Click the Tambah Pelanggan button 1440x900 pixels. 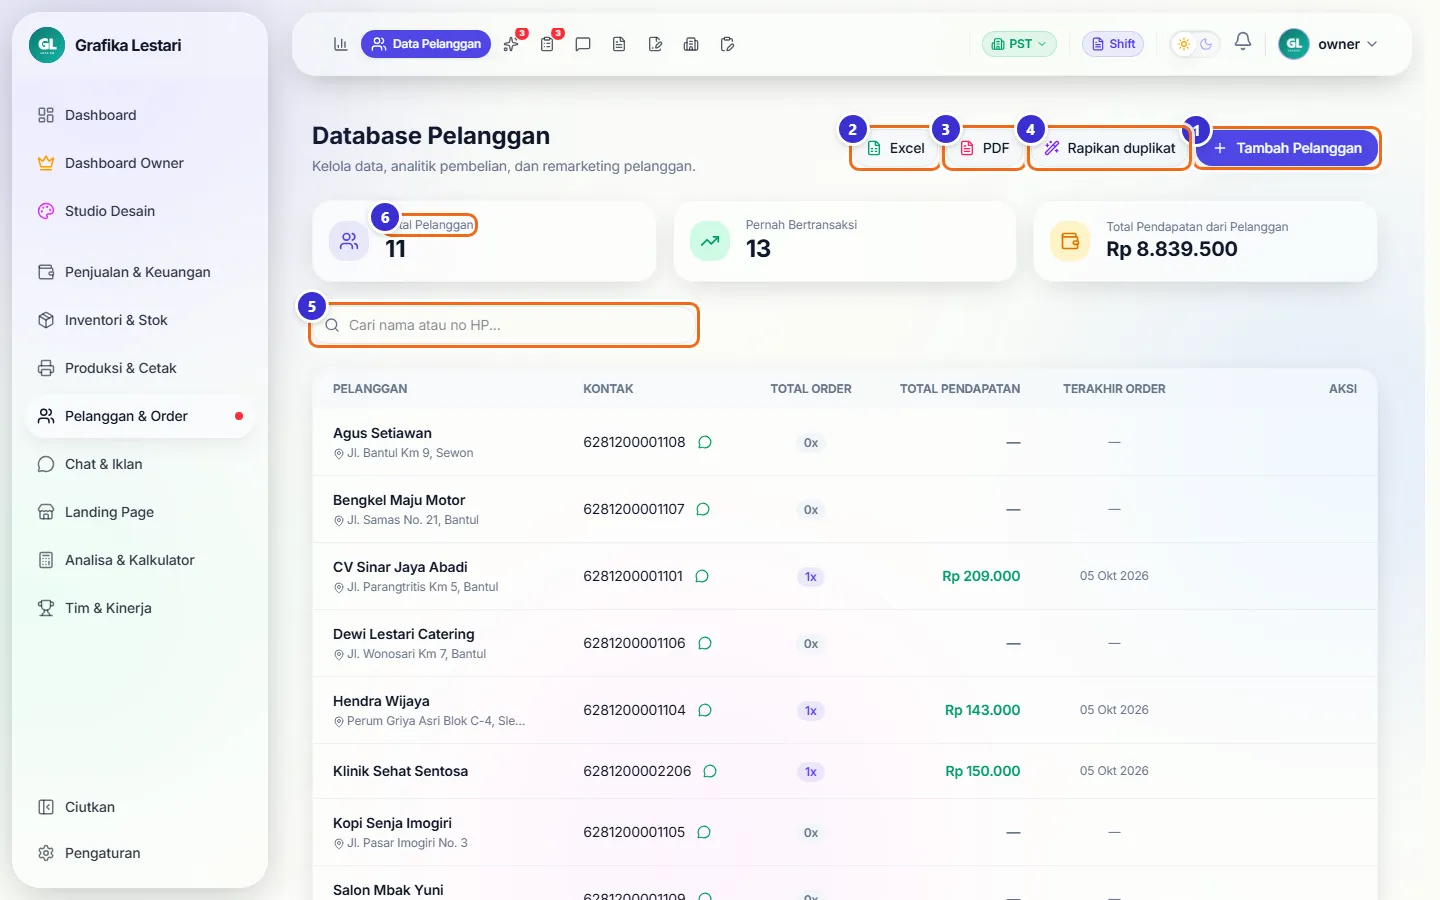click(1287, 148)
